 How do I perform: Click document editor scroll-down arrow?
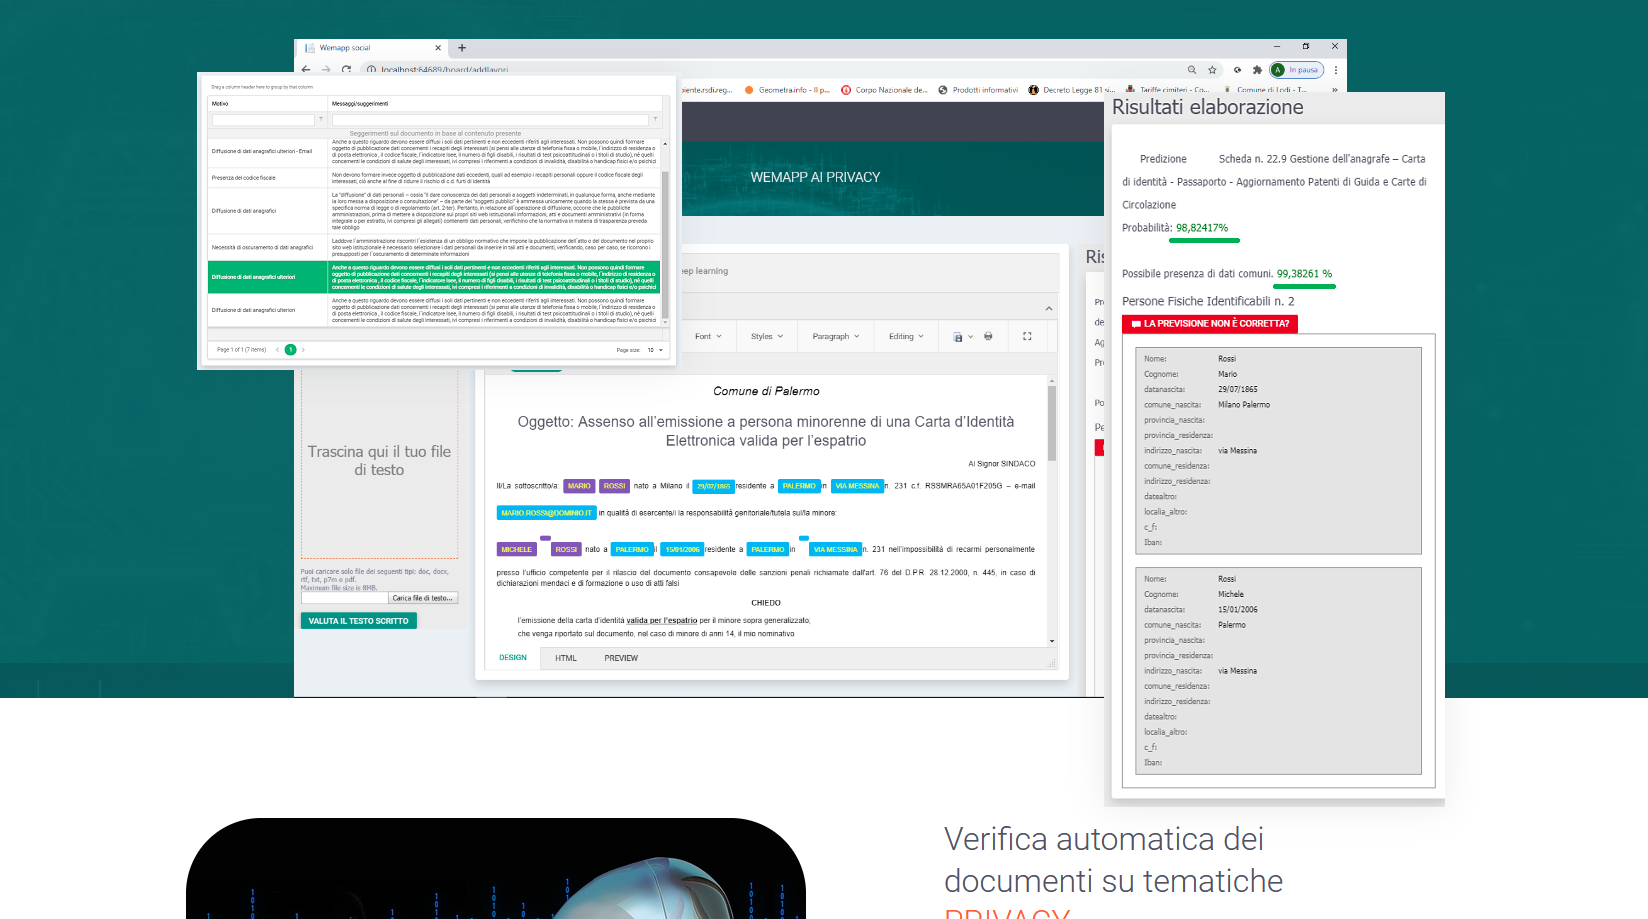(1052, 641)
